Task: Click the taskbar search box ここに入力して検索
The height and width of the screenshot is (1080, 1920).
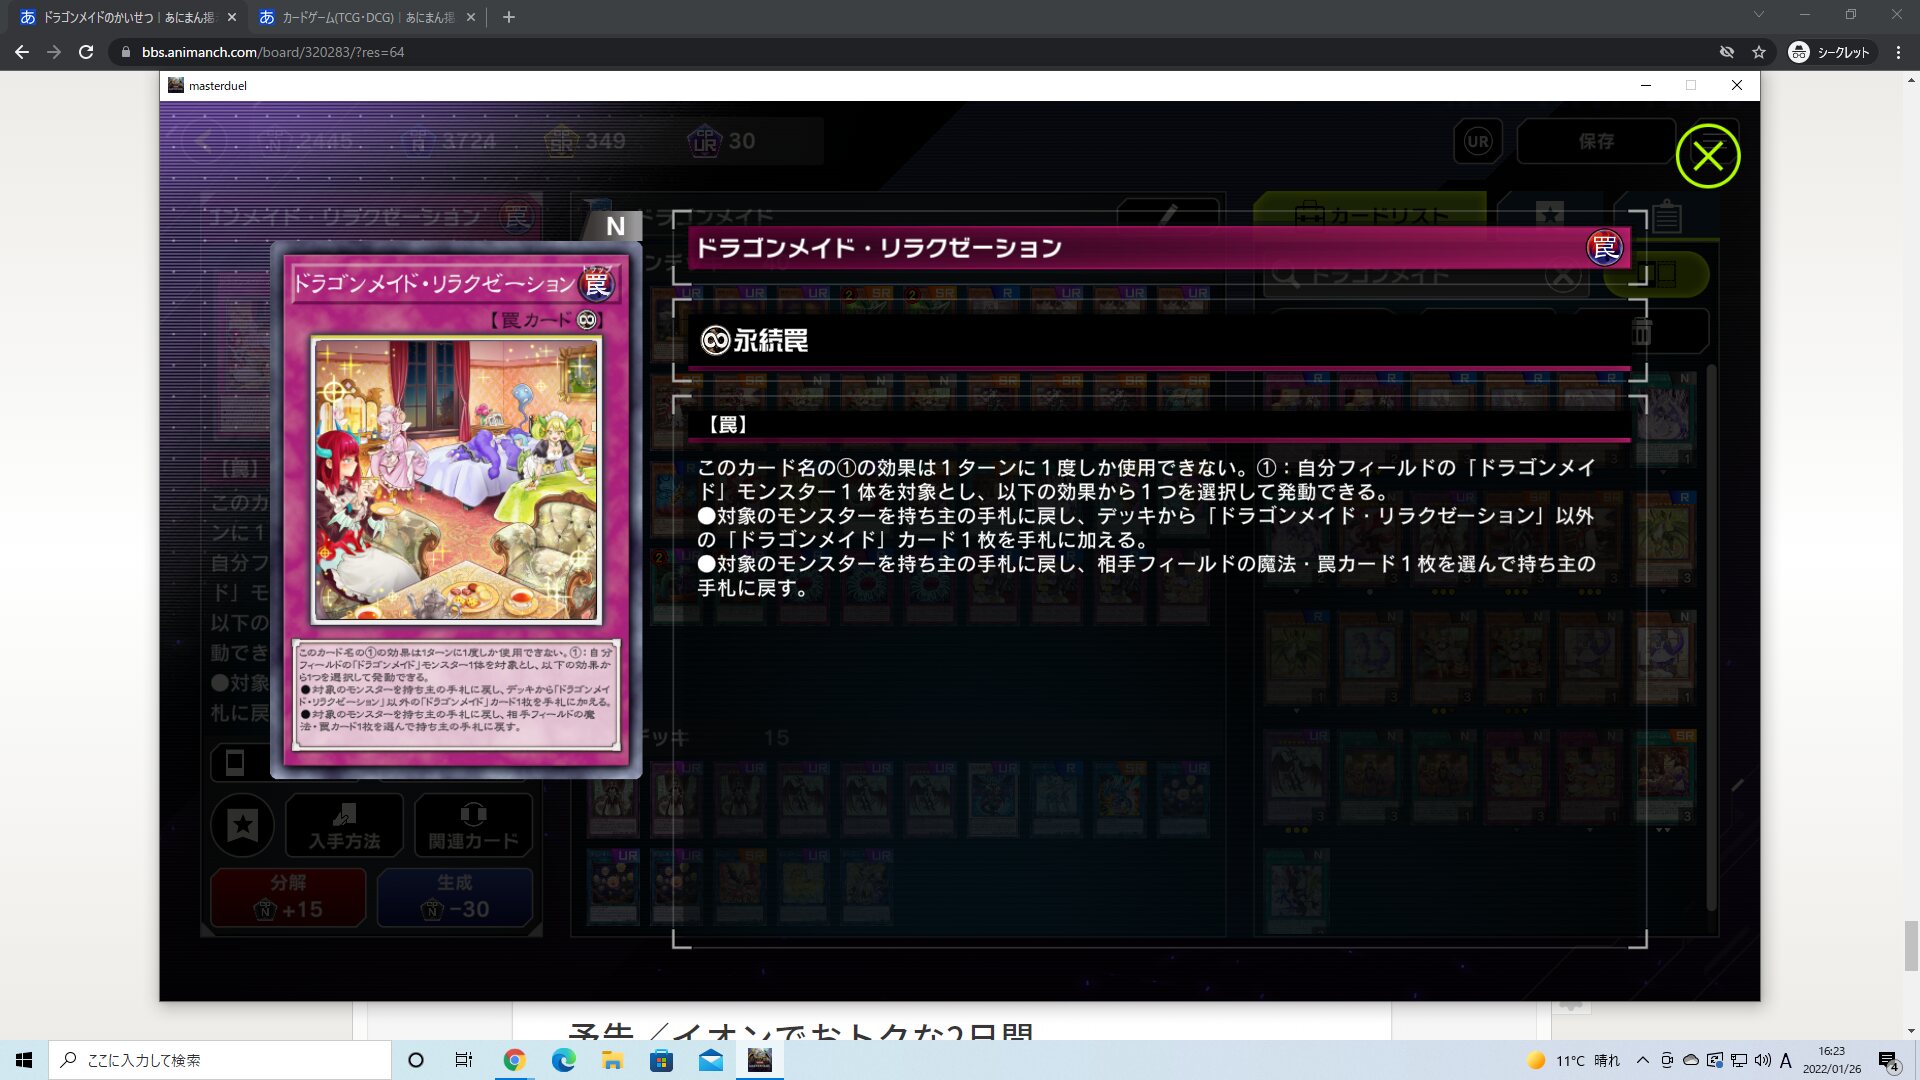Action: 220,1060
